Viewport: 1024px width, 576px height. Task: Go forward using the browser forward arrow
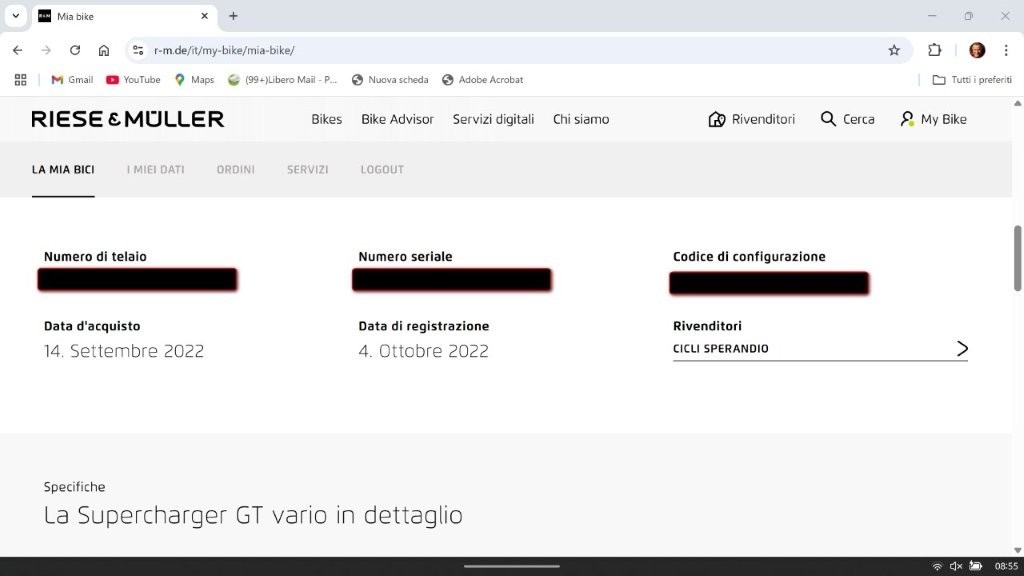(x=46, y=50)
